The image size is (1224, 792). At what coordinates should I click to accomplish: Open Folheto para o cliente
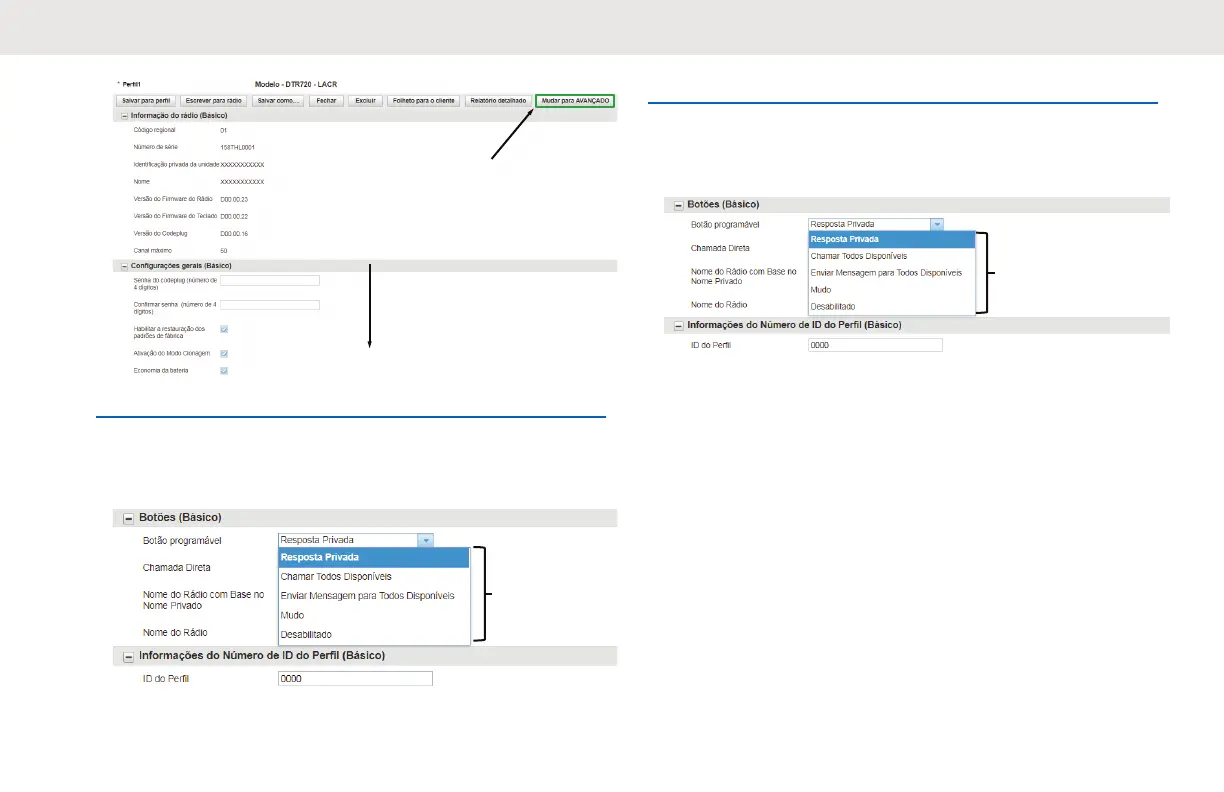click(x=422, y=101)
